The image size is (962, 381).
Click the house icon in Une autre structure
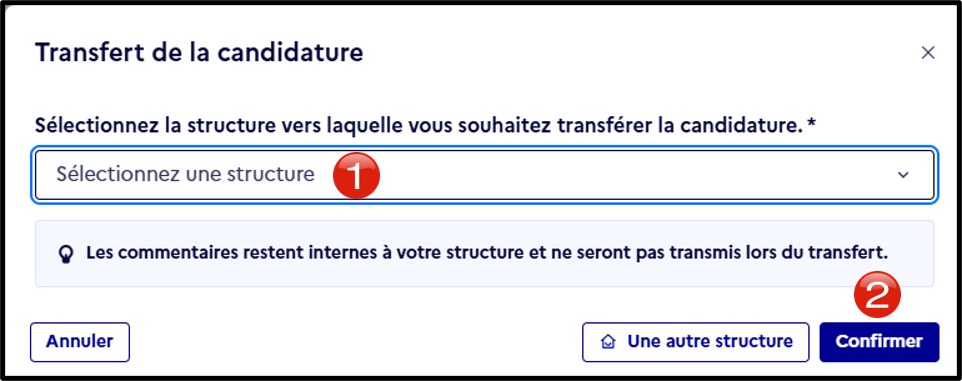click(x=607, y=342)
